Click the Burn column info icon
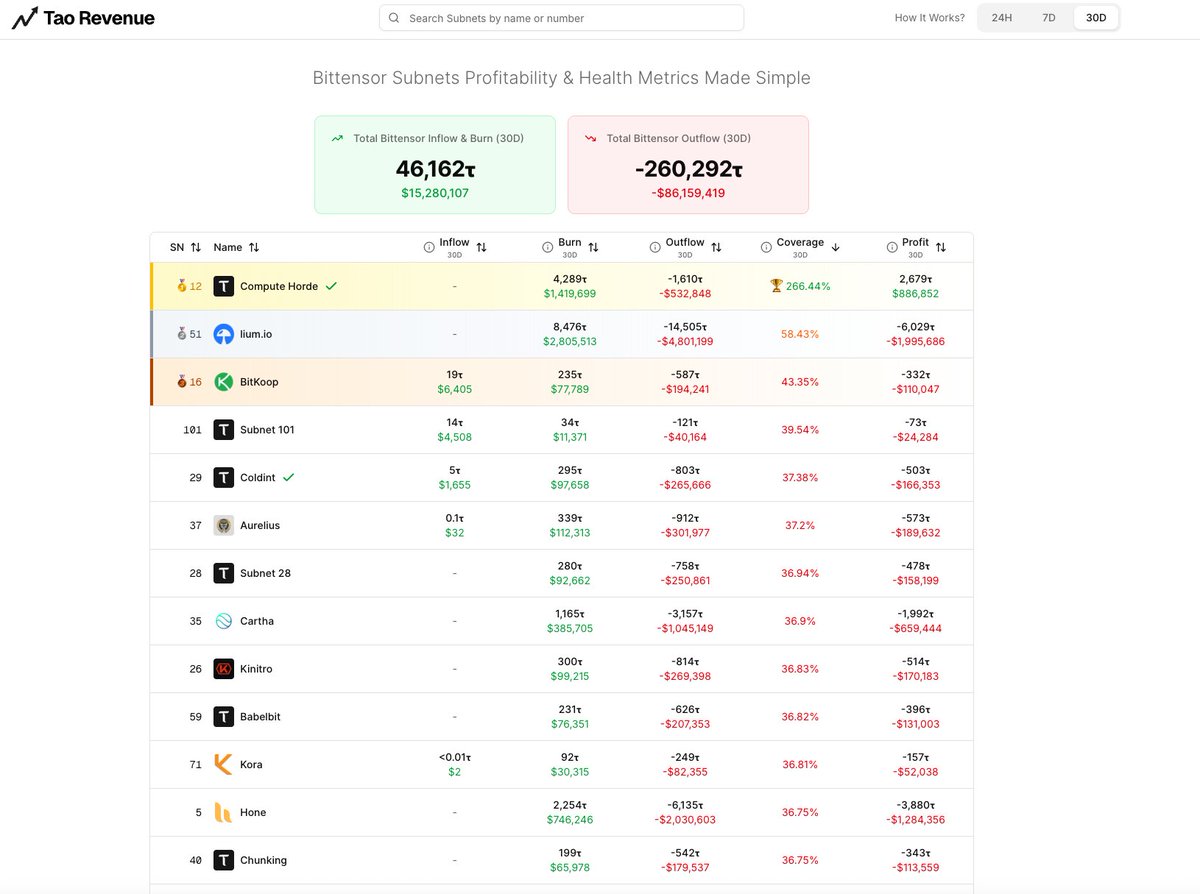 (x=547, y=247)
